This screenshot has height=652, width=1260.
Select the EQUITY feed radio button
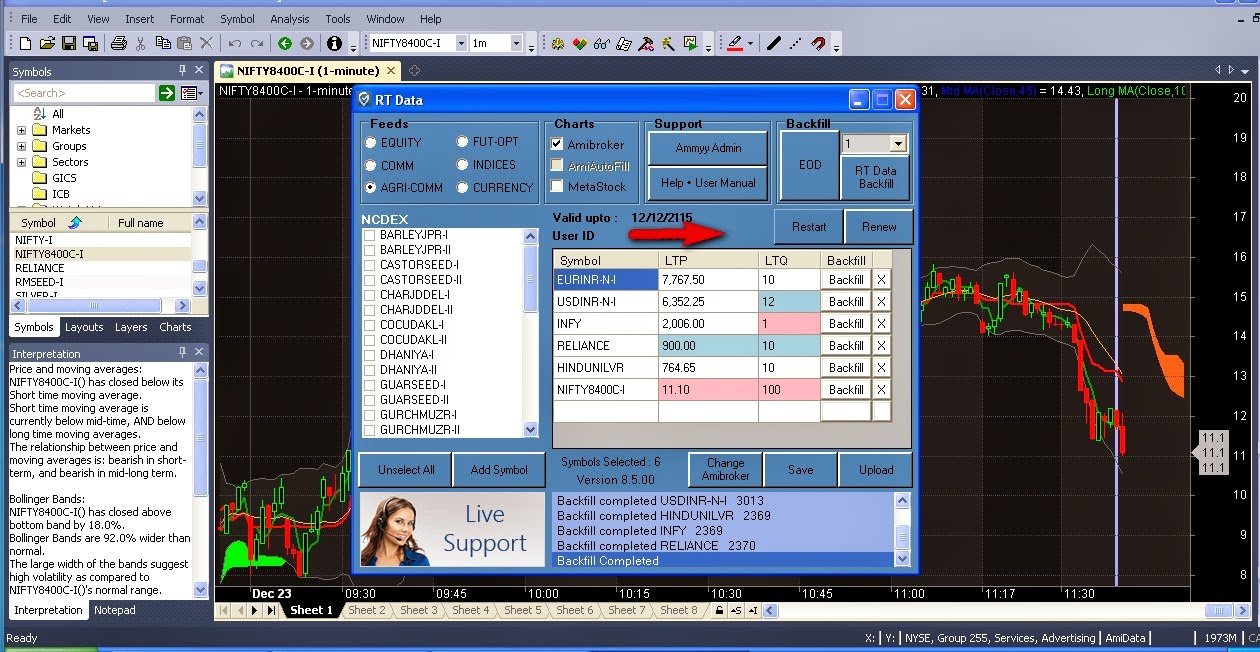[x=371, y=143]
